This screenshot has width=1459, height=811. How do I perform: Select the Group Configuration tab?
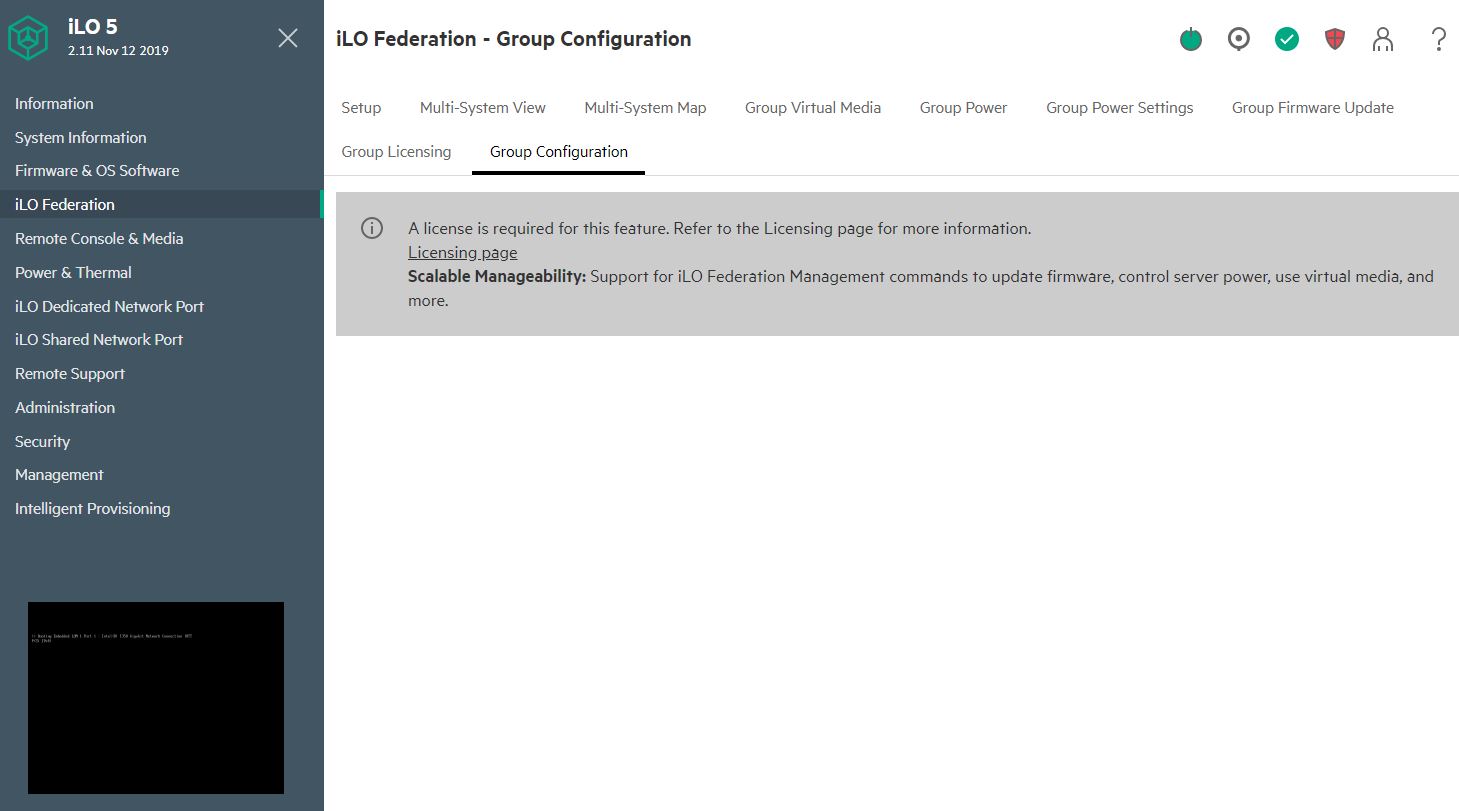pyautogui.click(x=559, y=152)
